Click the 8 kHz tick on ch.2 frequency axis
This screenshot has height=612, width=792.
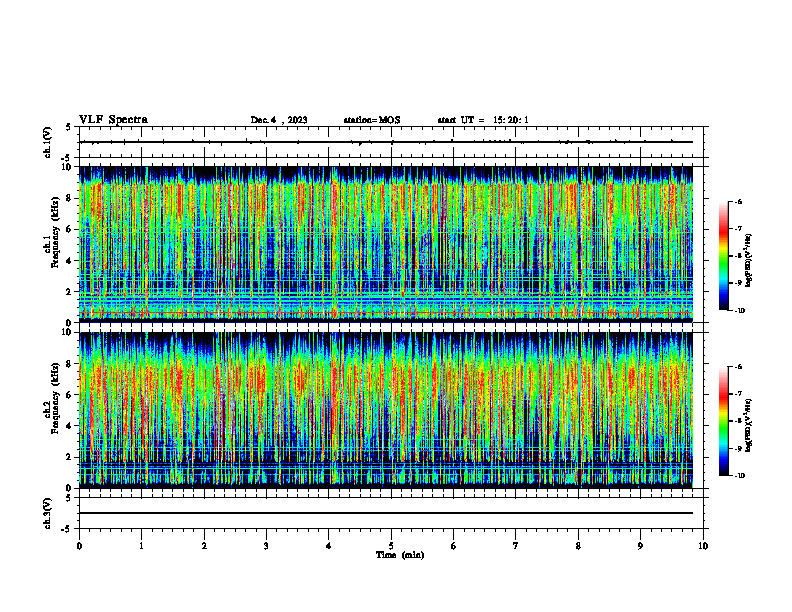click(x=69, y=364)
